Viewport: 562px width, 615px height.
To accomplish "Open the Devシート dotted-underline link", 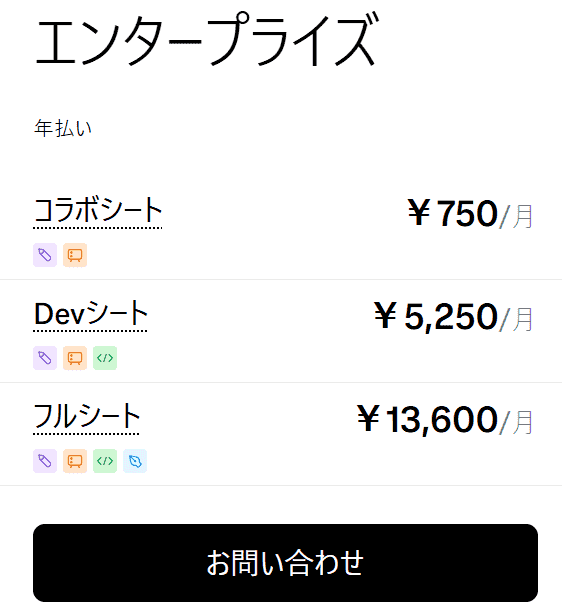I will point(90,315).
